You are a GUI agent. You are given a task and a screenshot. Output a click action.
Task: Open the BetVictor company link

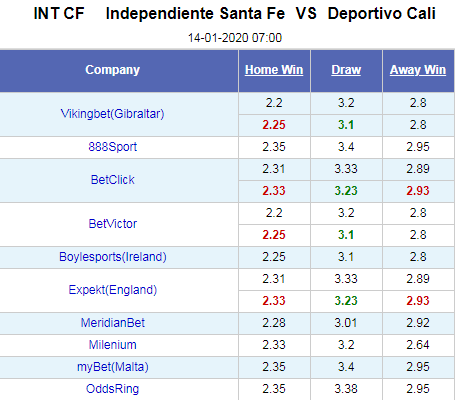point(113,224)
